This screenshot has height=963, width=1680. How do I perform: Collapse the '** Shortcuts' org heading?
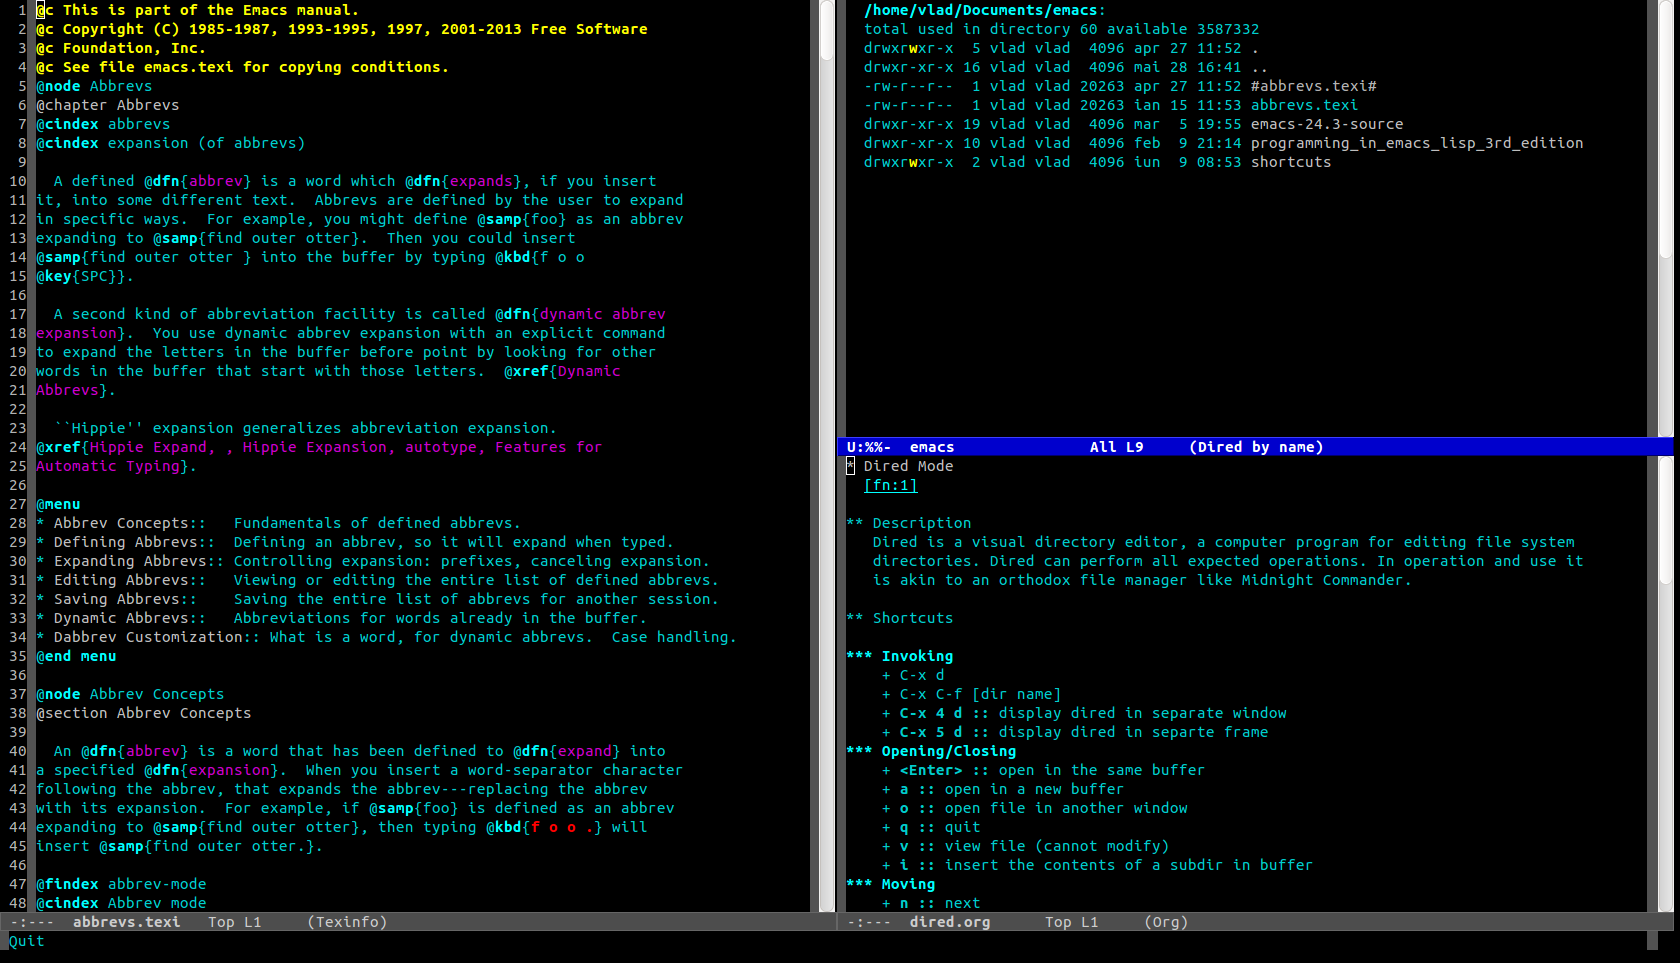tap(900, 618)
